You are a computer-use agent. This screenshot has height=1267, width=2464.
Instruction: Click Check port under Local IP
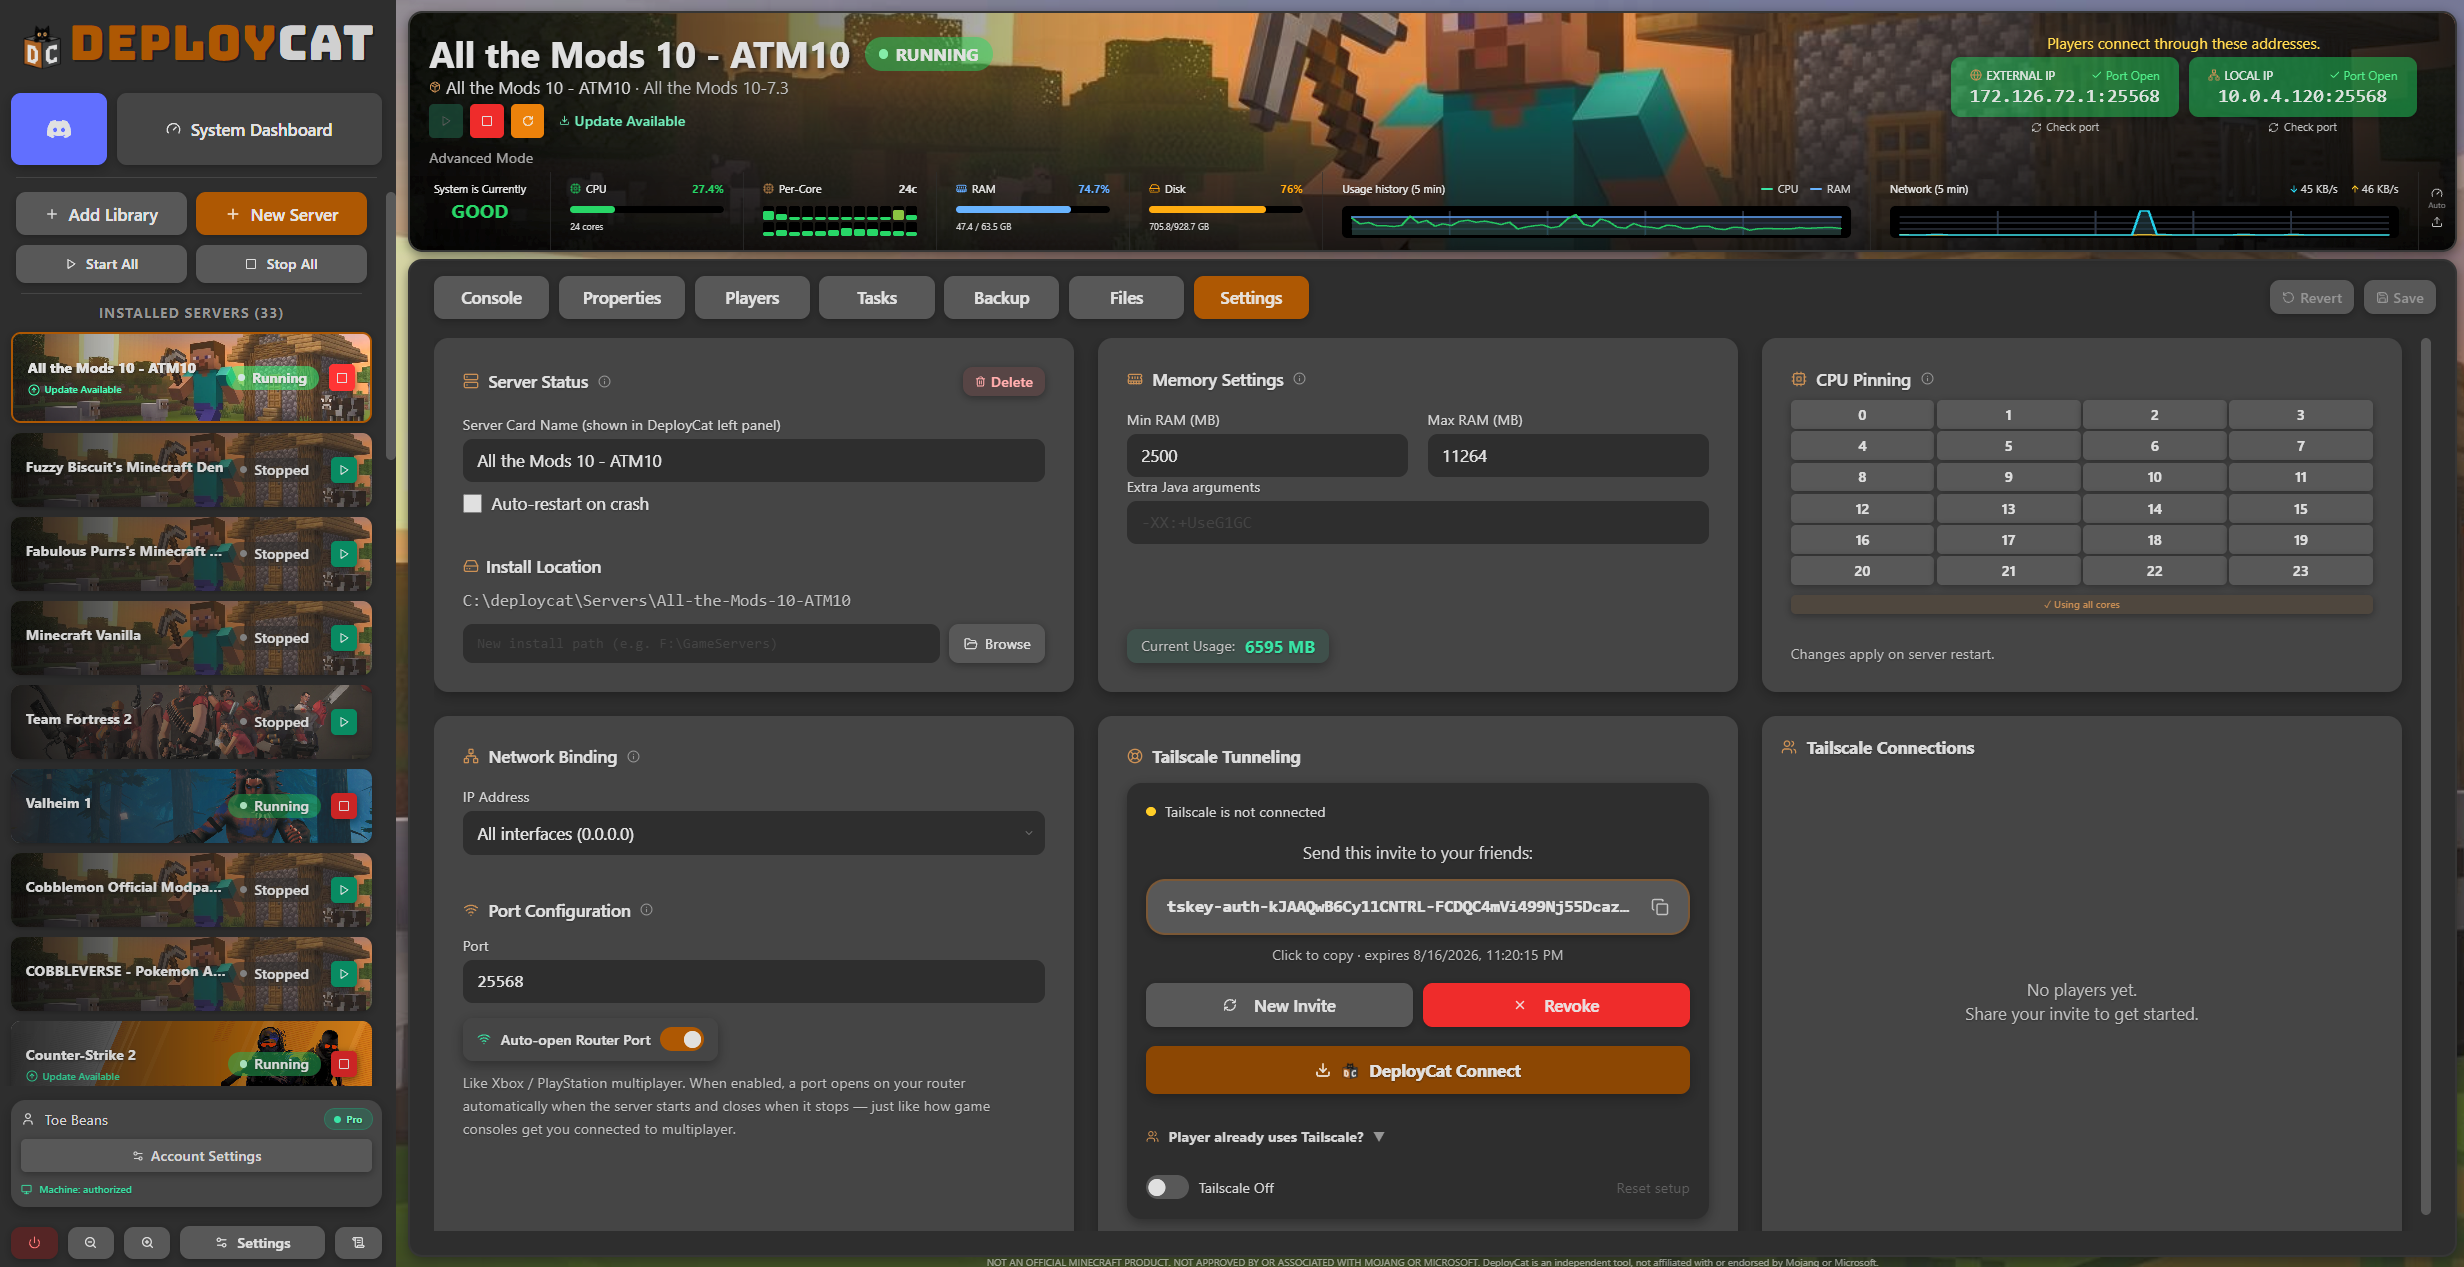click(2303, 127)
